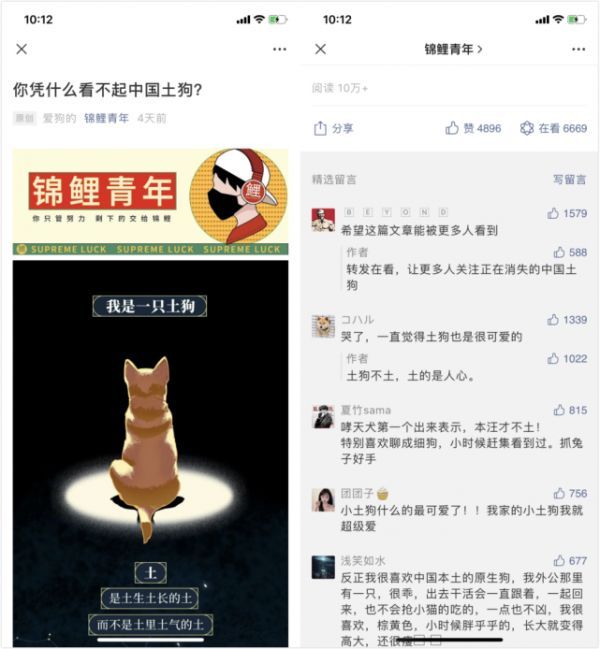Close the right comments page with X icon
The image size is (600, 649).
pos(320,49)
